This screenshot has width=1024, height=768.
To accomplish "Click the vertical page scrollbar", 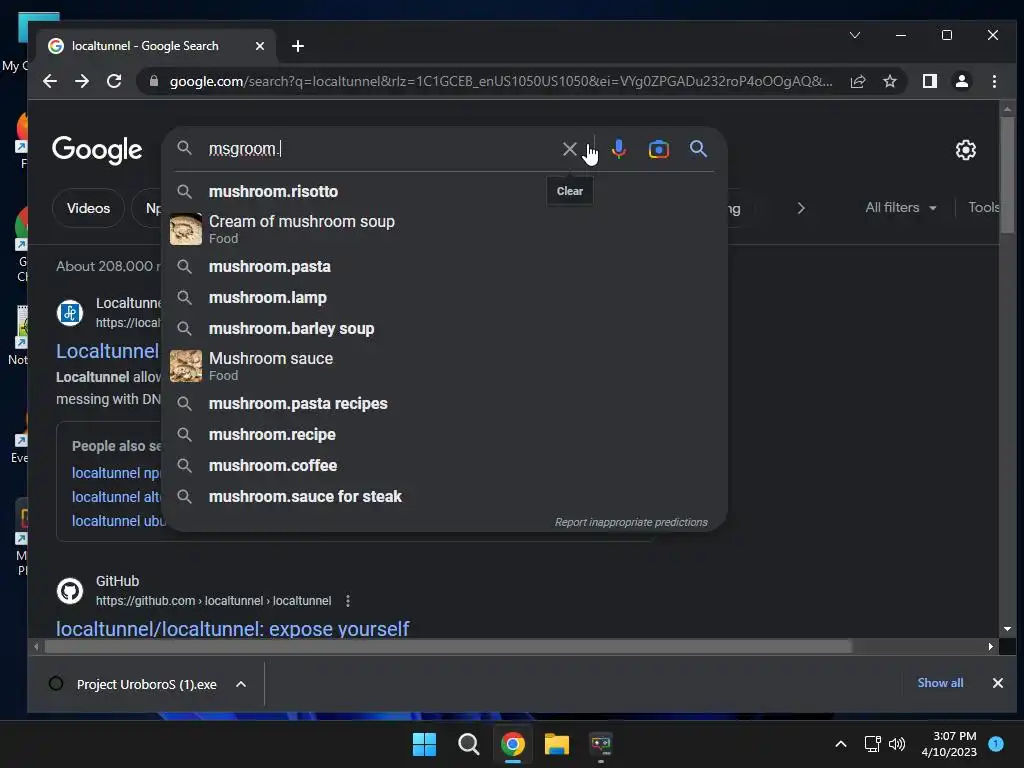I will tap(1007, 174).
